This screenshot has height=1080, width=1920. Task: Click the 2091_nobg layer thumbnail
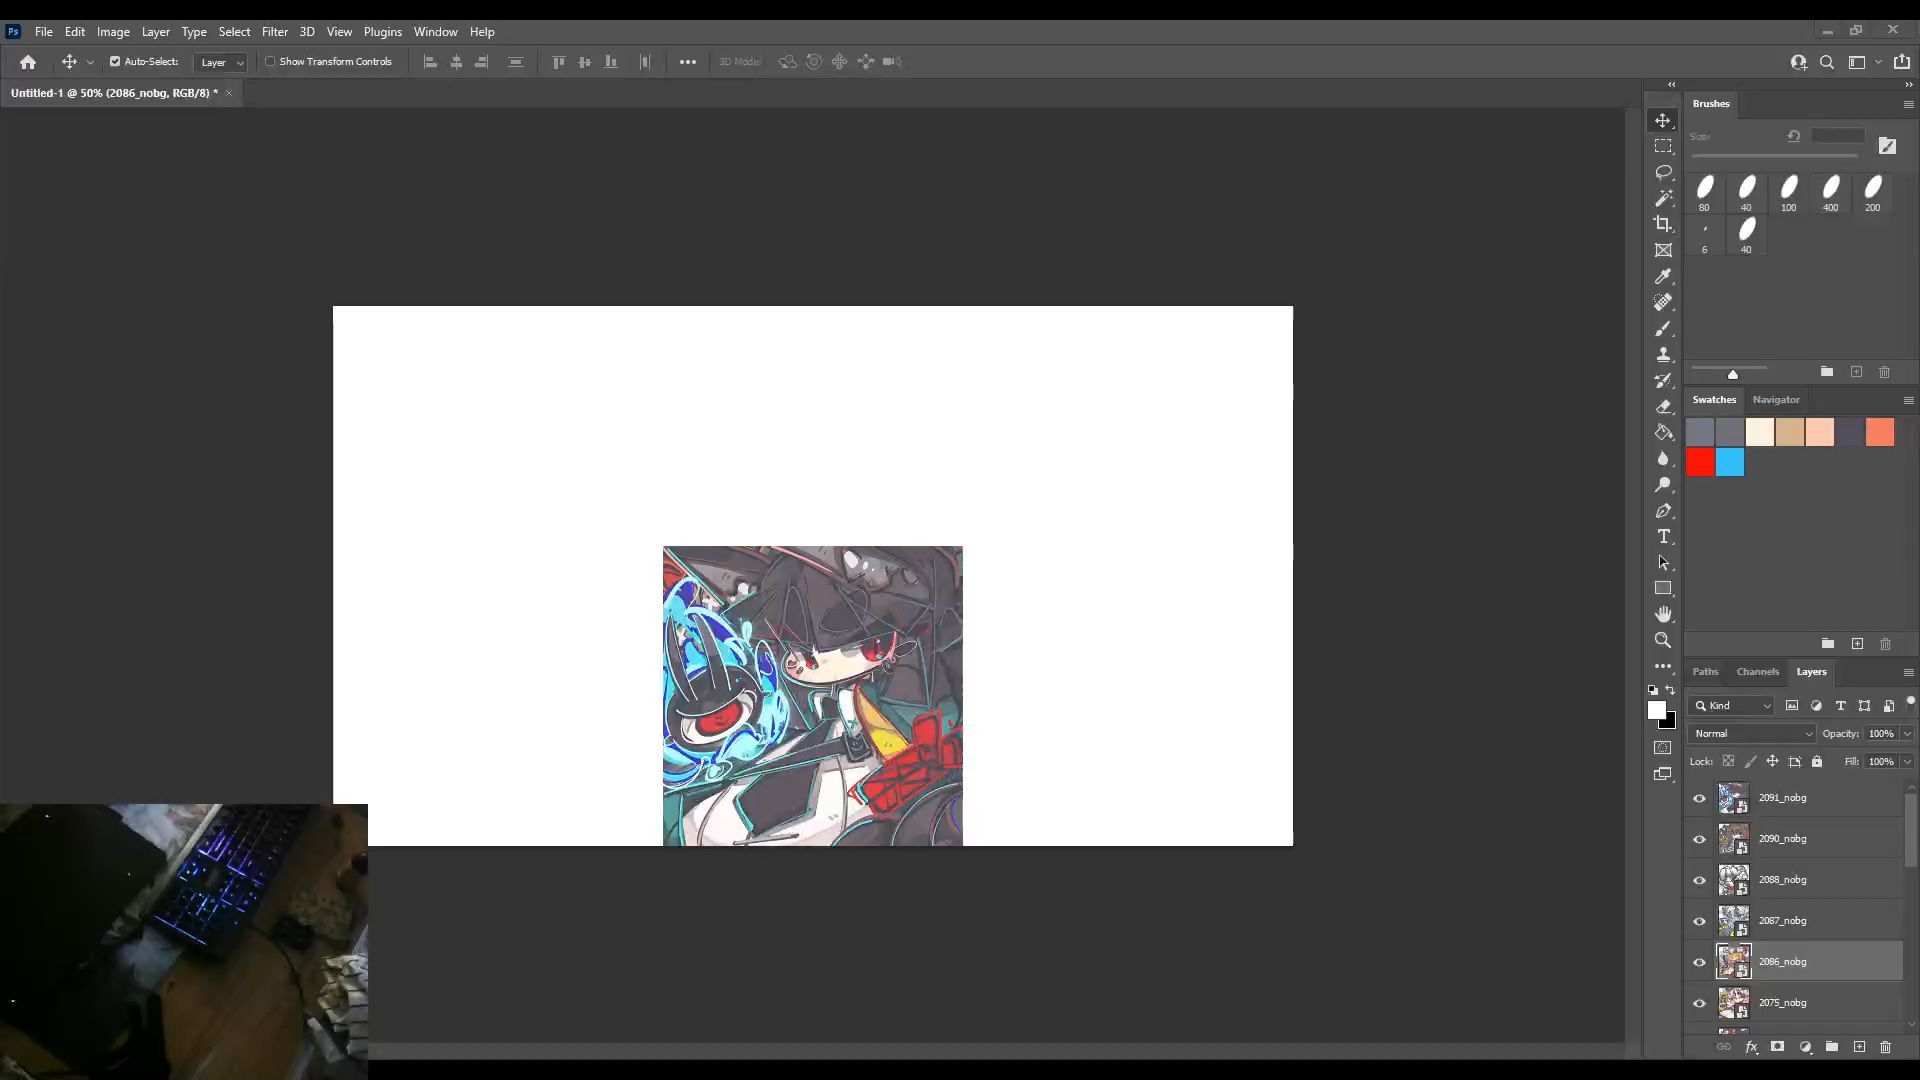1733,798
